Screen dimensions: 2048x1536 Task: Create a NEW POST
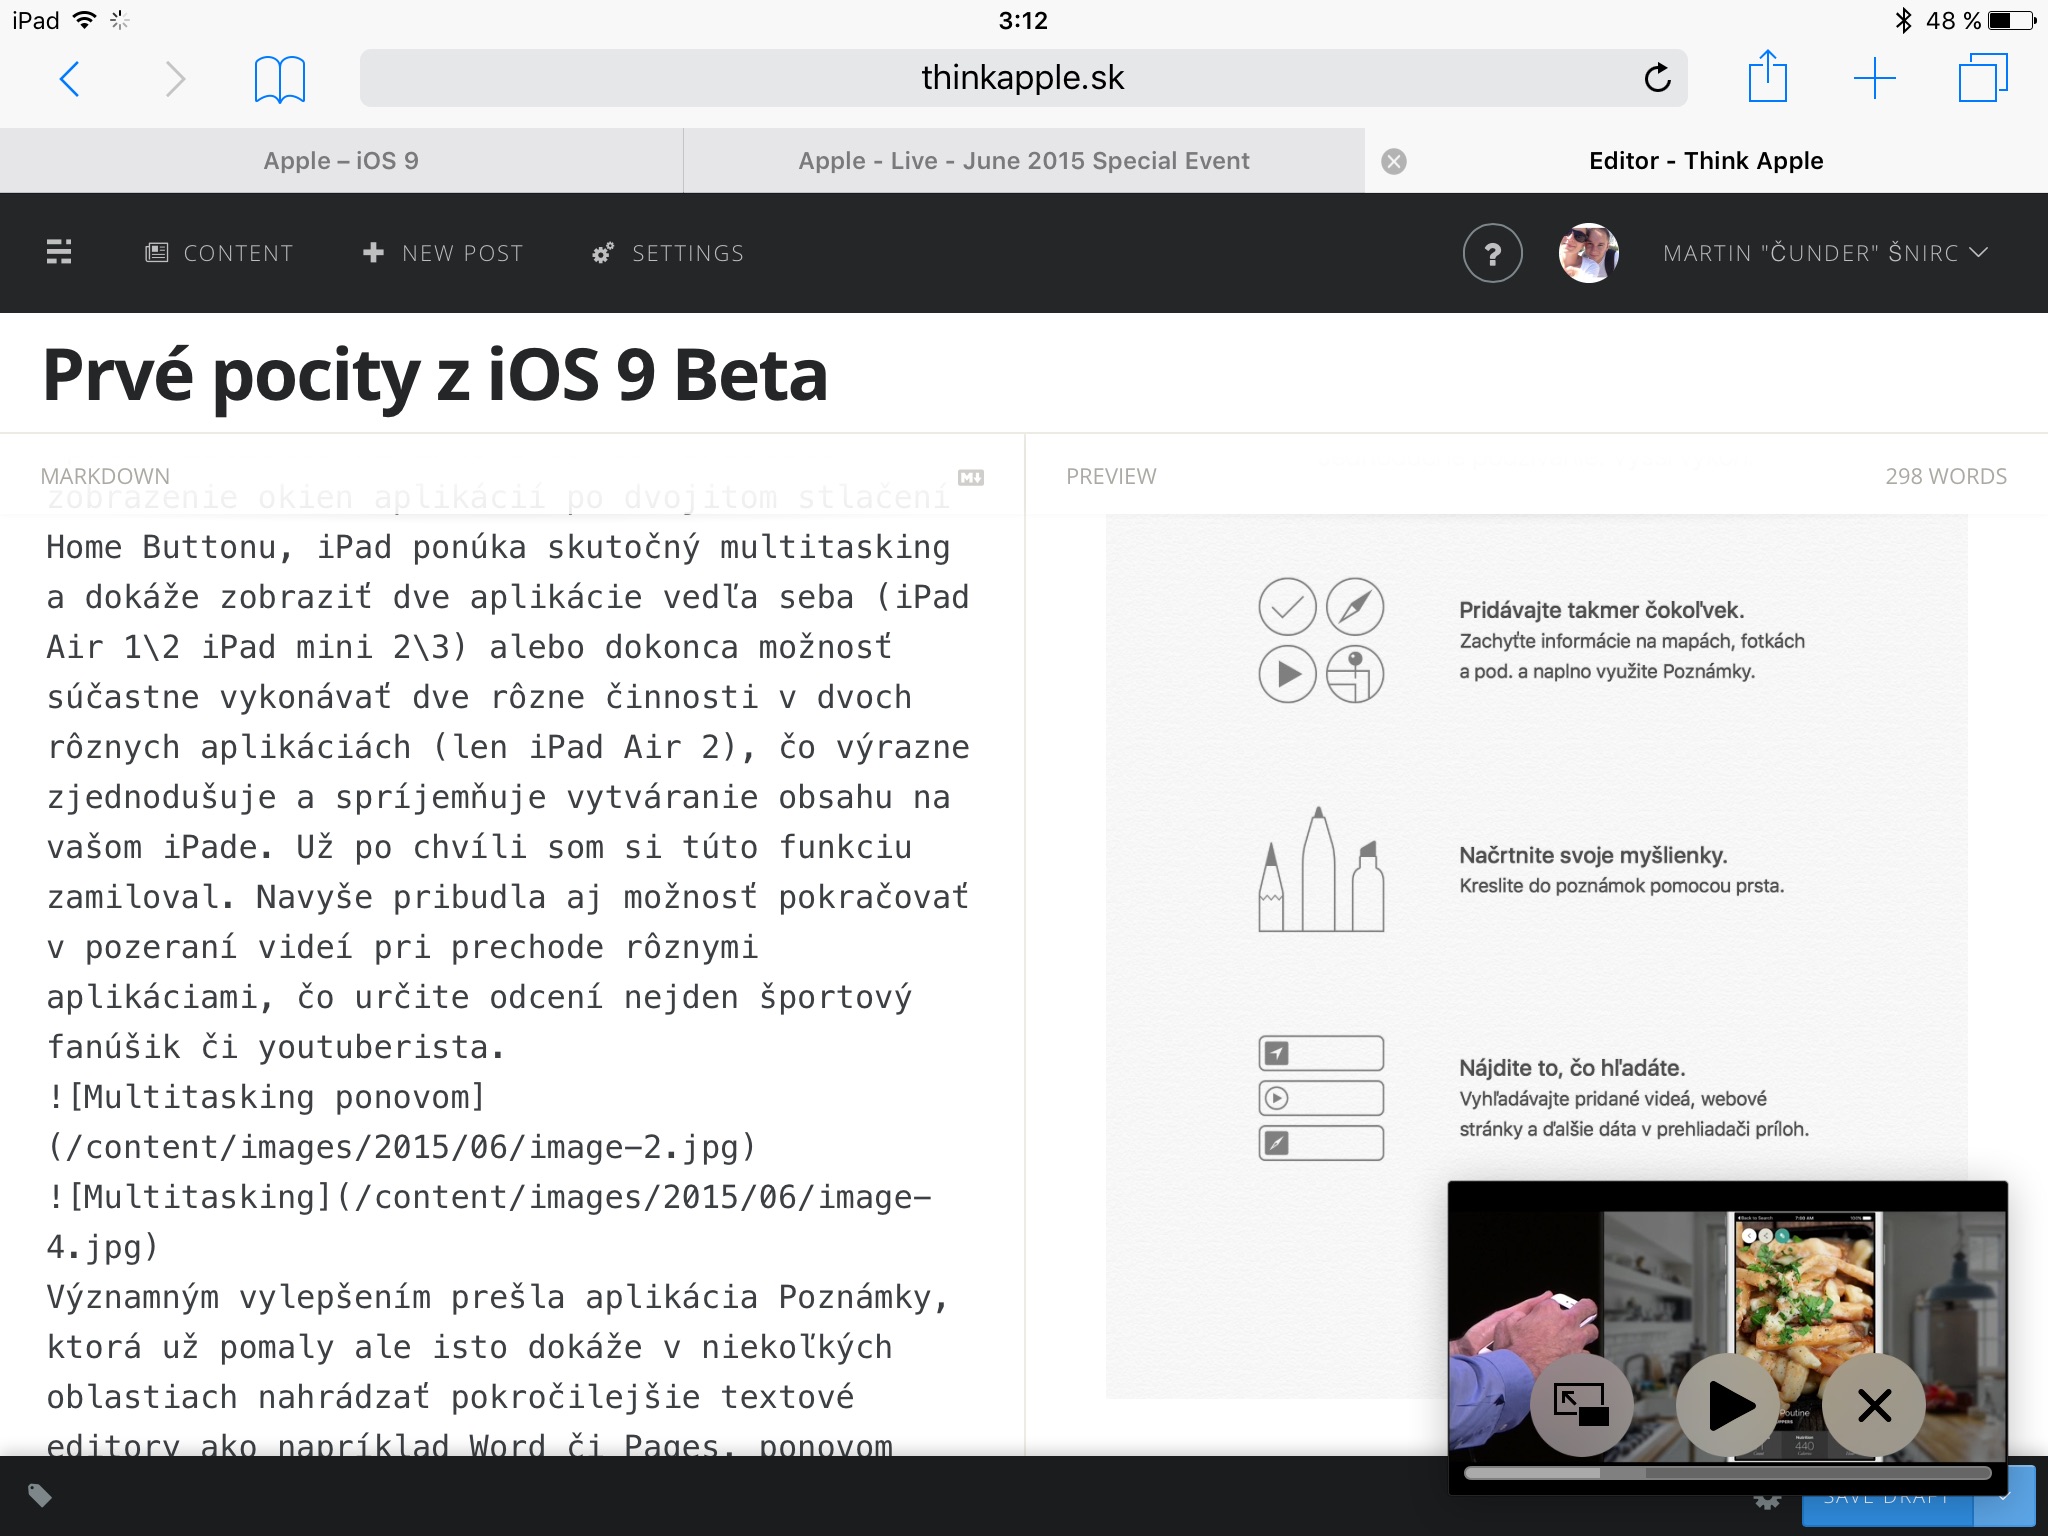pos(443,253)
